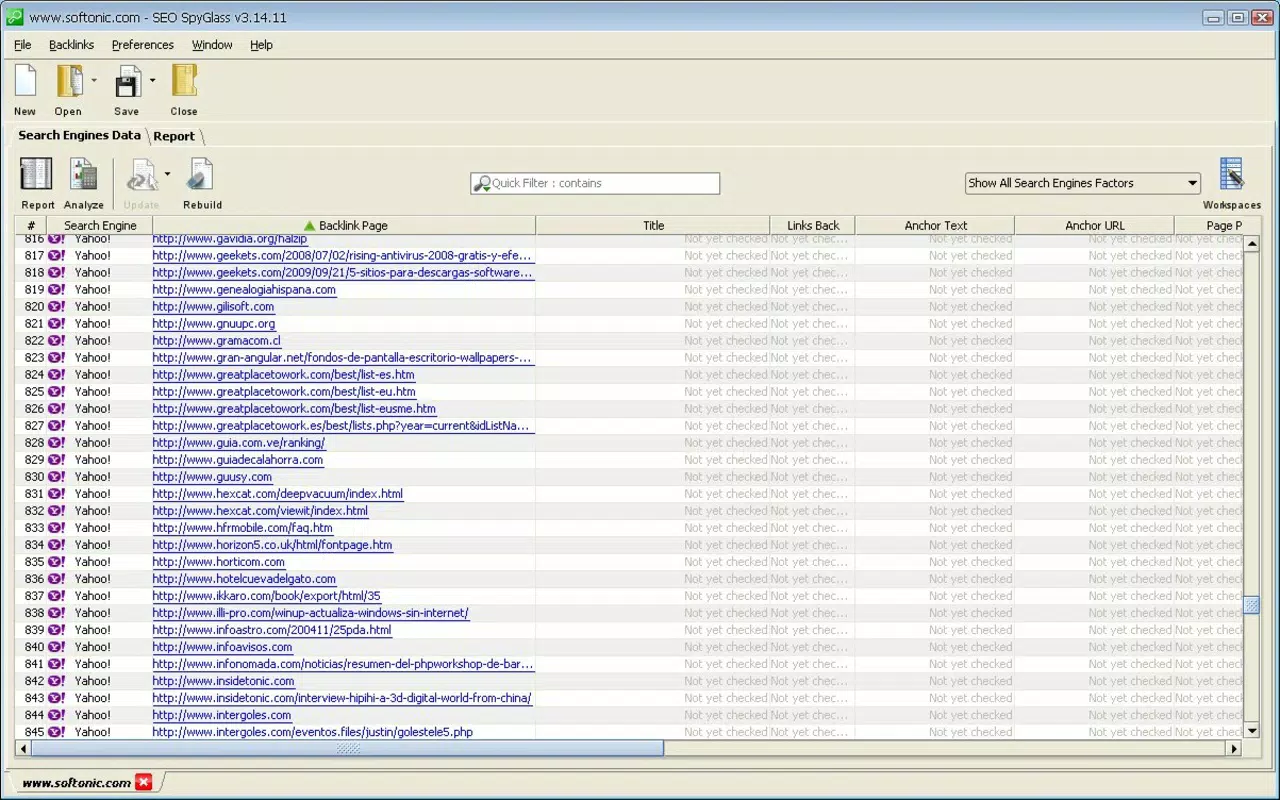The width and height of the screenshot is (1280, 800).
Task: Open the www.gramacom.cl backlink
Action: [216, 340]
